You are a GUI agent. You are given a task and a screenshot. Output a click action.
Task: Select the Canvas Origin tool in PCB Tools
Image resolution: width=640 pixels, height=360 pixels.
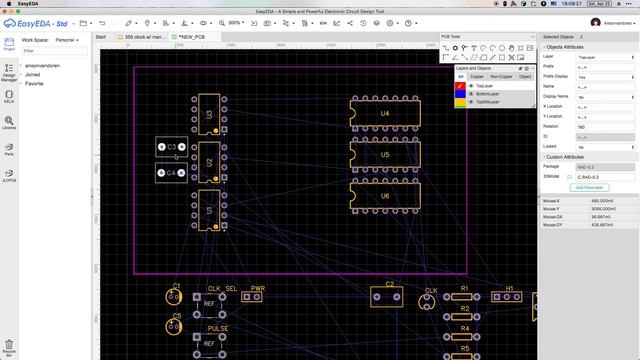446,58
